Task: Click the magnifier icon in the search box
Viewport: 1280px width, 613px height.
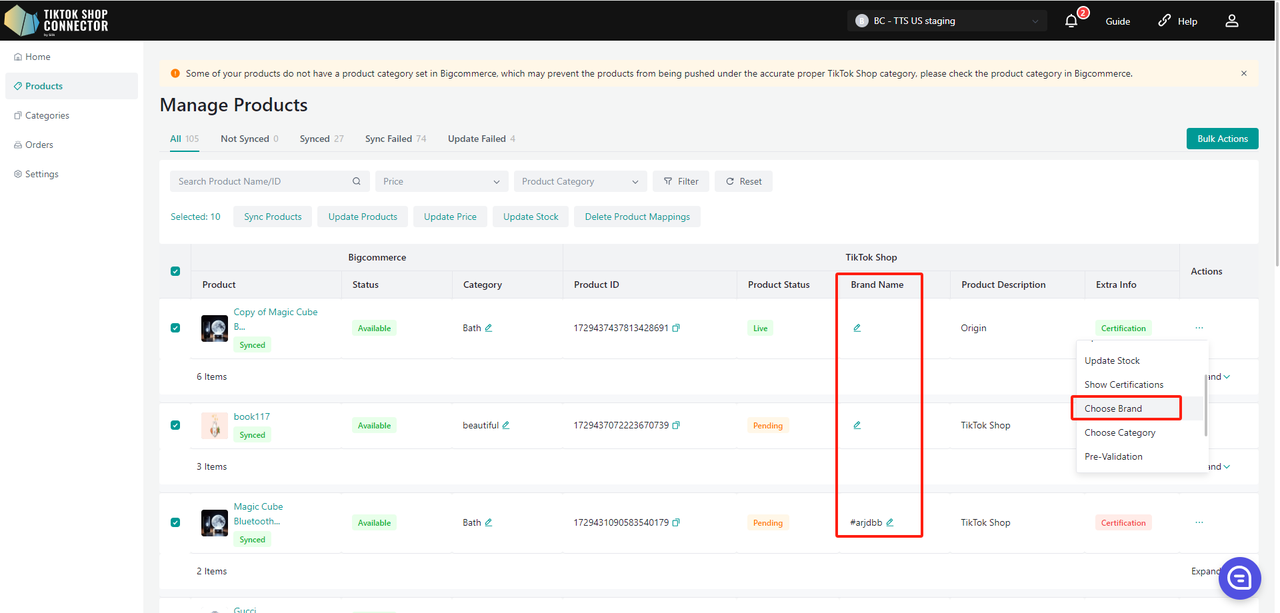Action: (x=356, y=182)
